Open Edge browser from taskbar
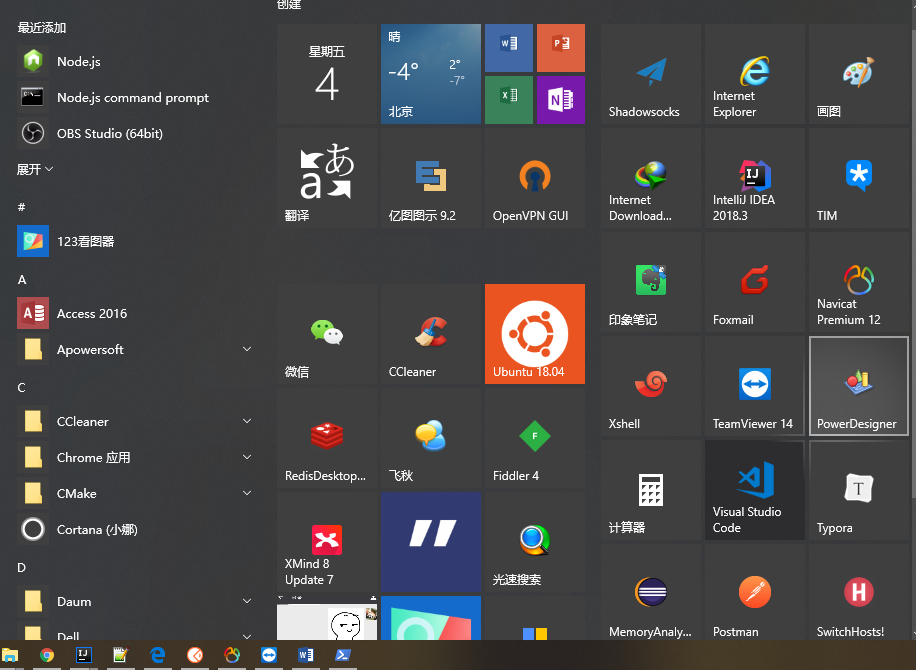This screenshot has height=670, width=916. (x=158, y=655)
